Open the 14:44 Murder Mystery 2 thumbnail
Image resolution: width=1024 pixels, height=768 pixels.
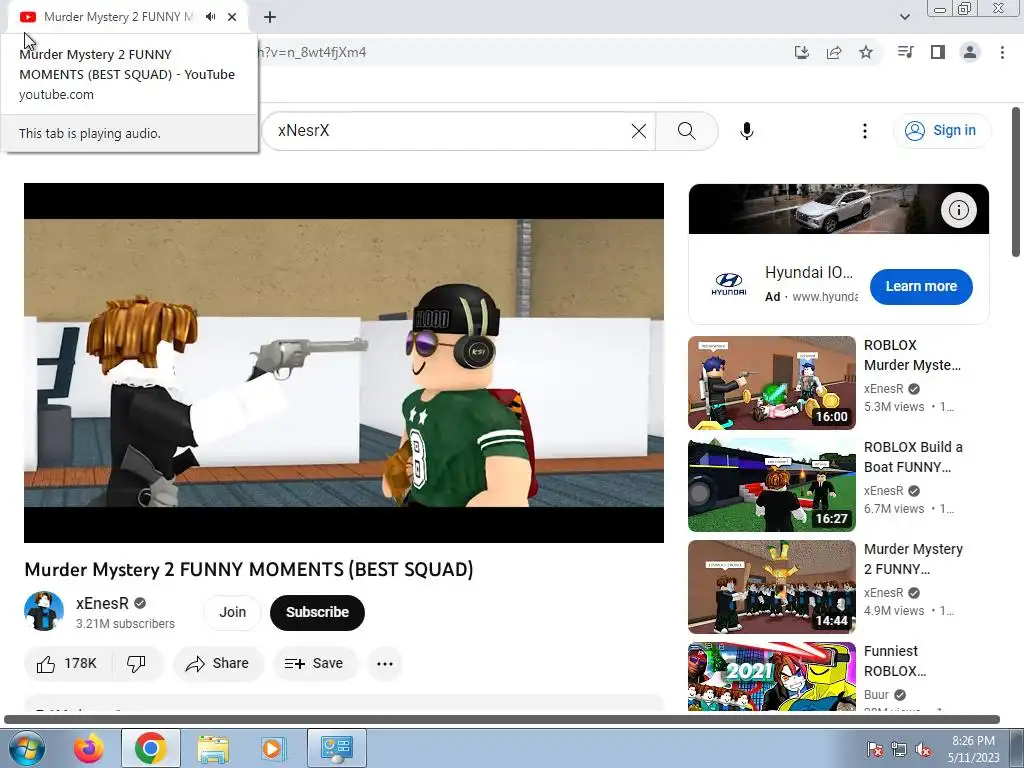(771, 586)
